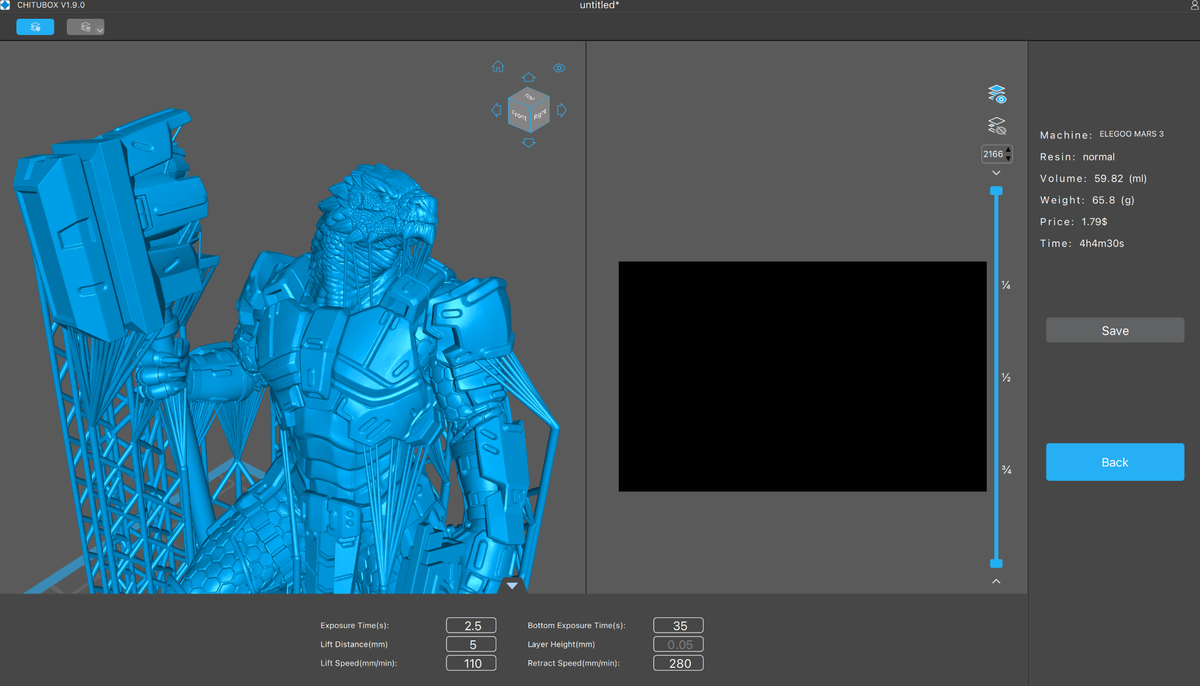1200x686 pixels.
Task: Click the Save button
Action: point(1115,330)
